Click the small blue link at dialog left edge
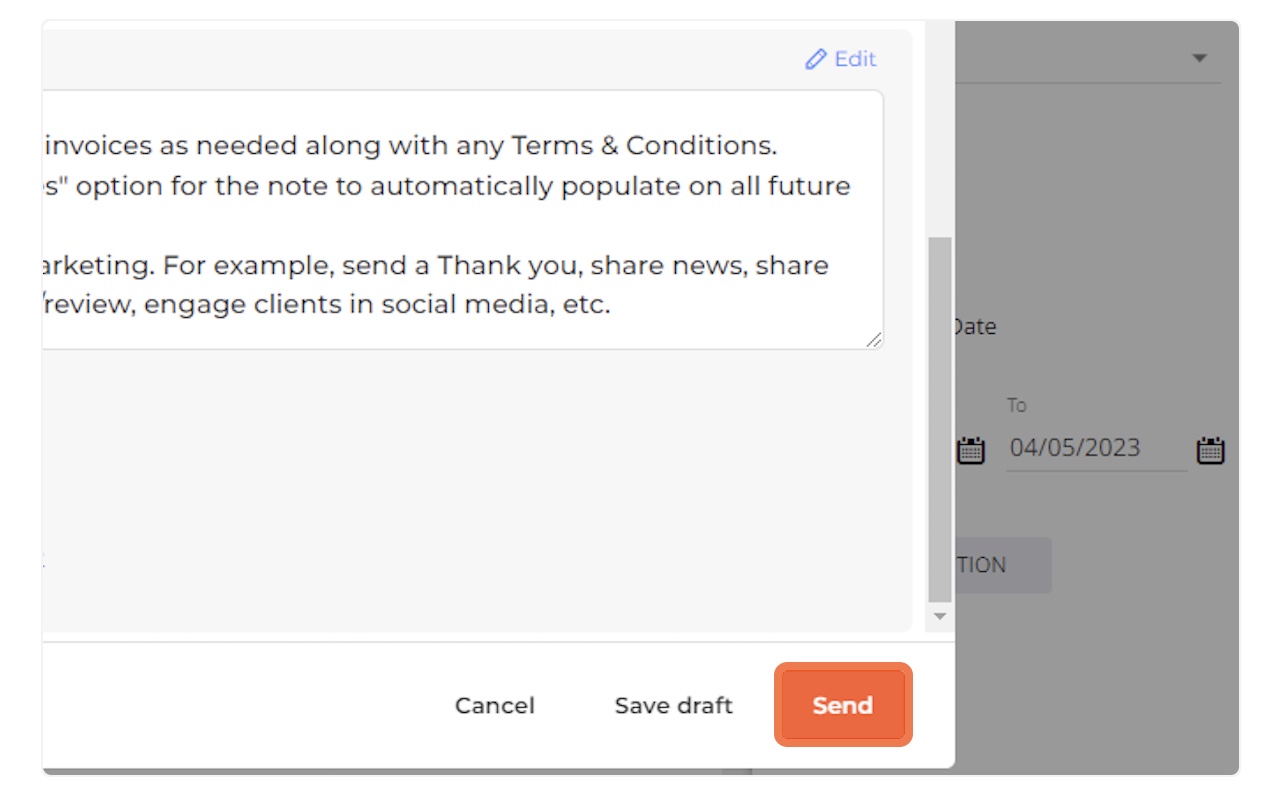1268x790 pixels. pos(43,560)
